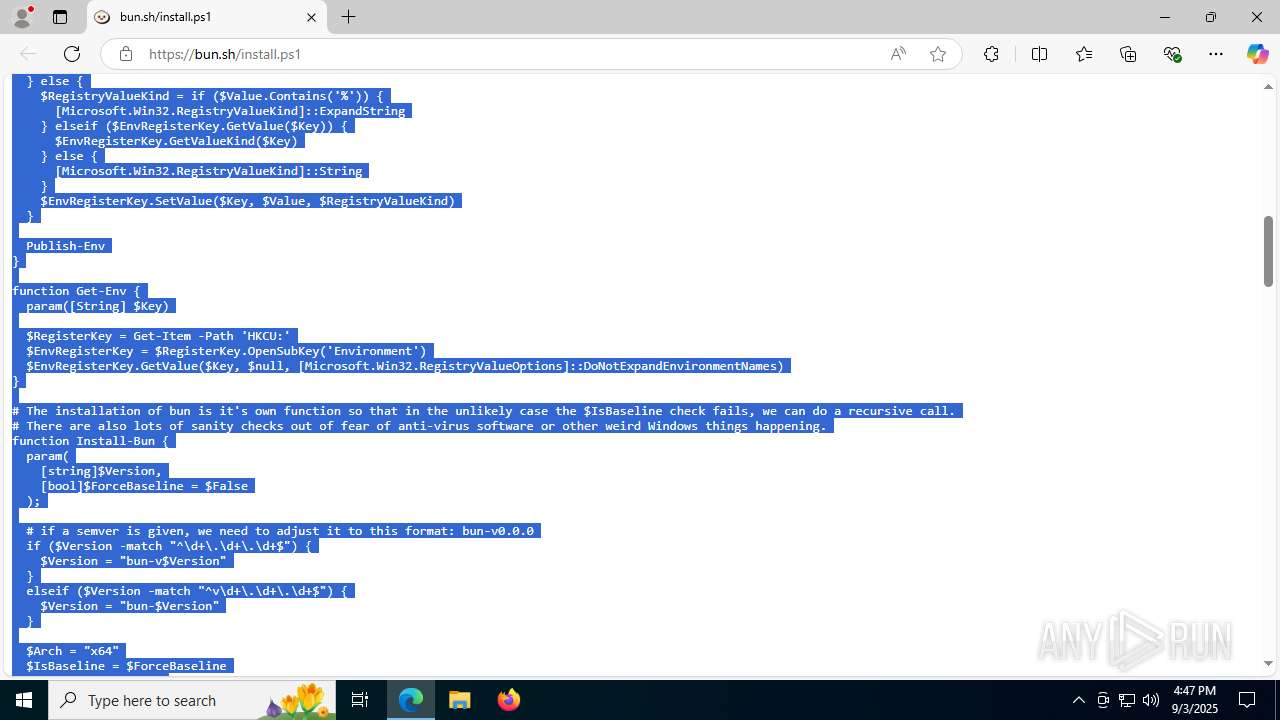
Task: Open Collections panel
Action: point(1128,54)
